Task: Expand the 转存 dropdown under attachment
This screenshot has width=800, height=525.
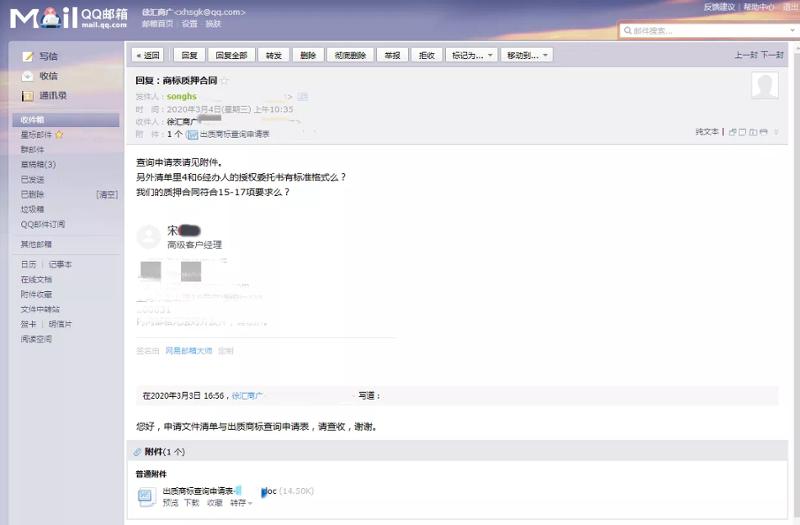Action: point(241,503)
